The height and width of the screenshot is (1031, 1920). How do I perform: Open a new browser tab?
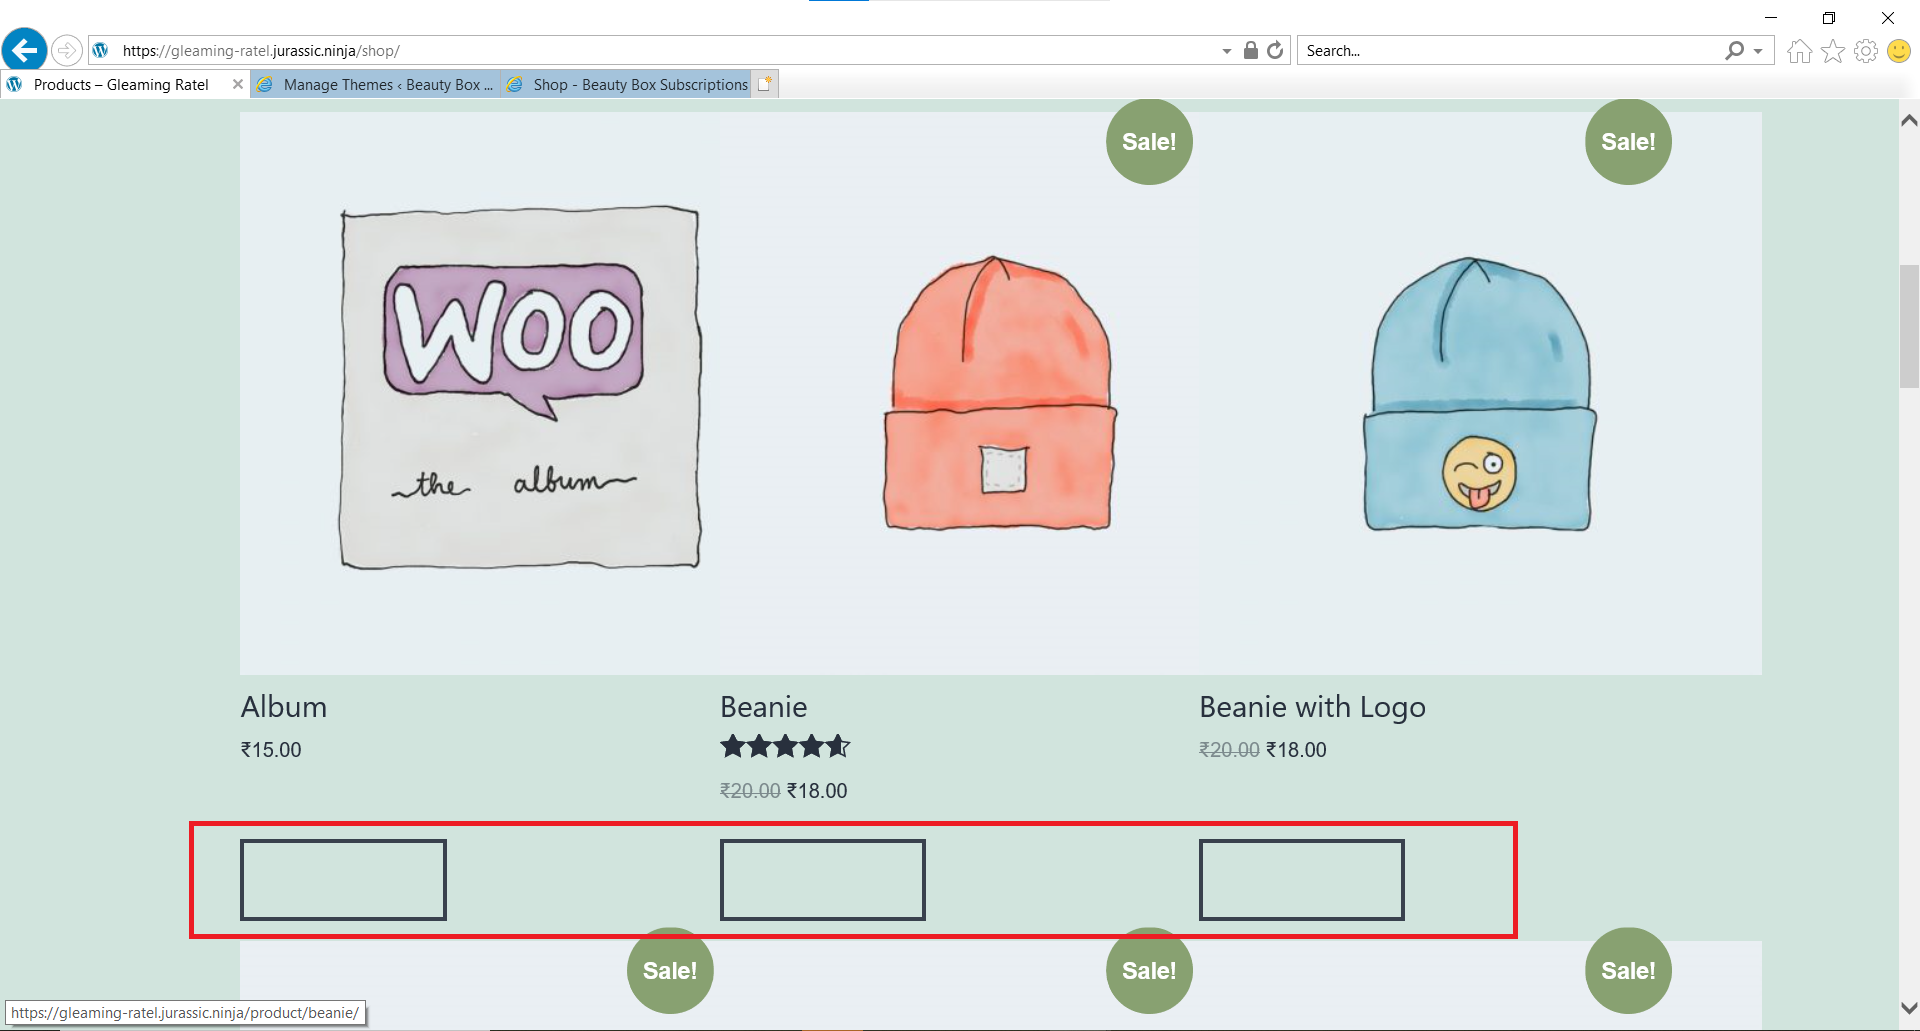765,84
